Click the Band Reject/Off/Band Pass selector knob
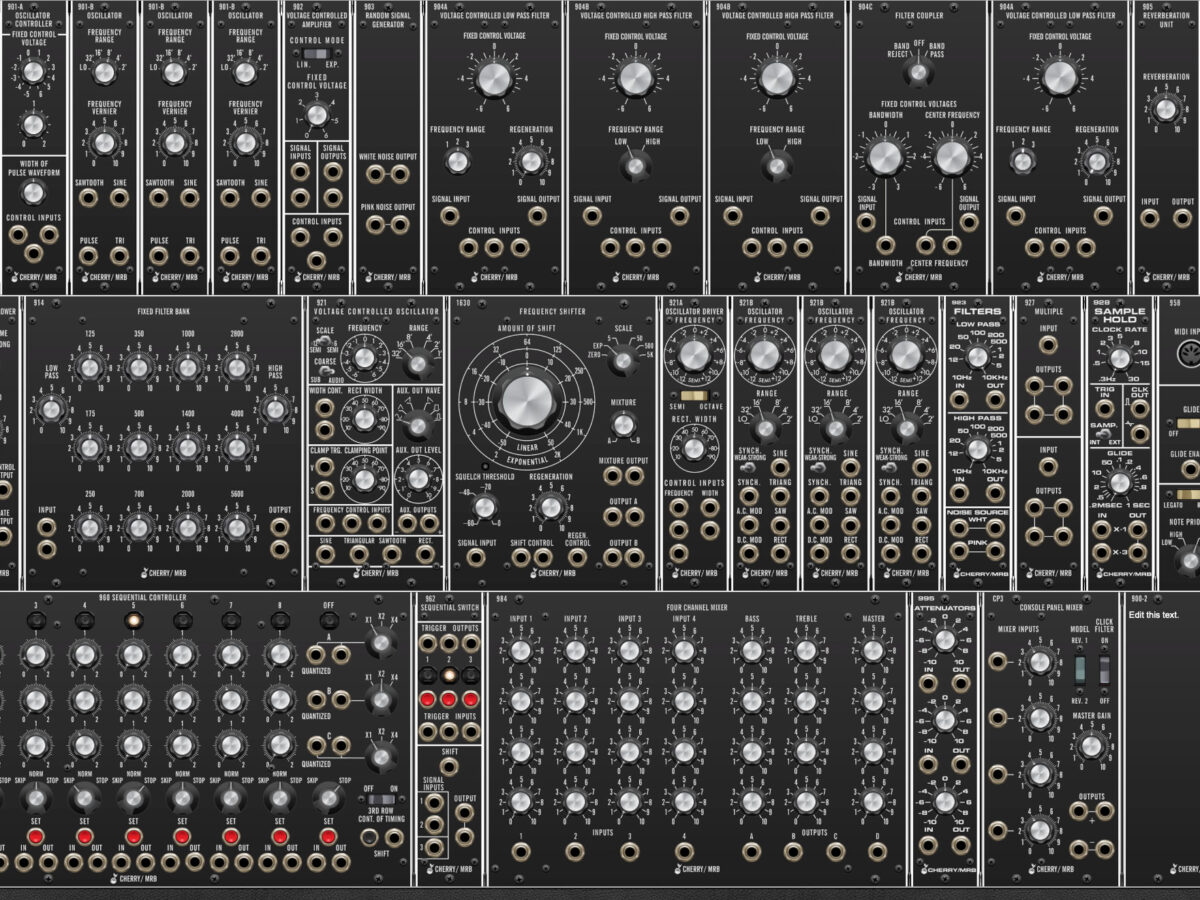 click(917, 72)
